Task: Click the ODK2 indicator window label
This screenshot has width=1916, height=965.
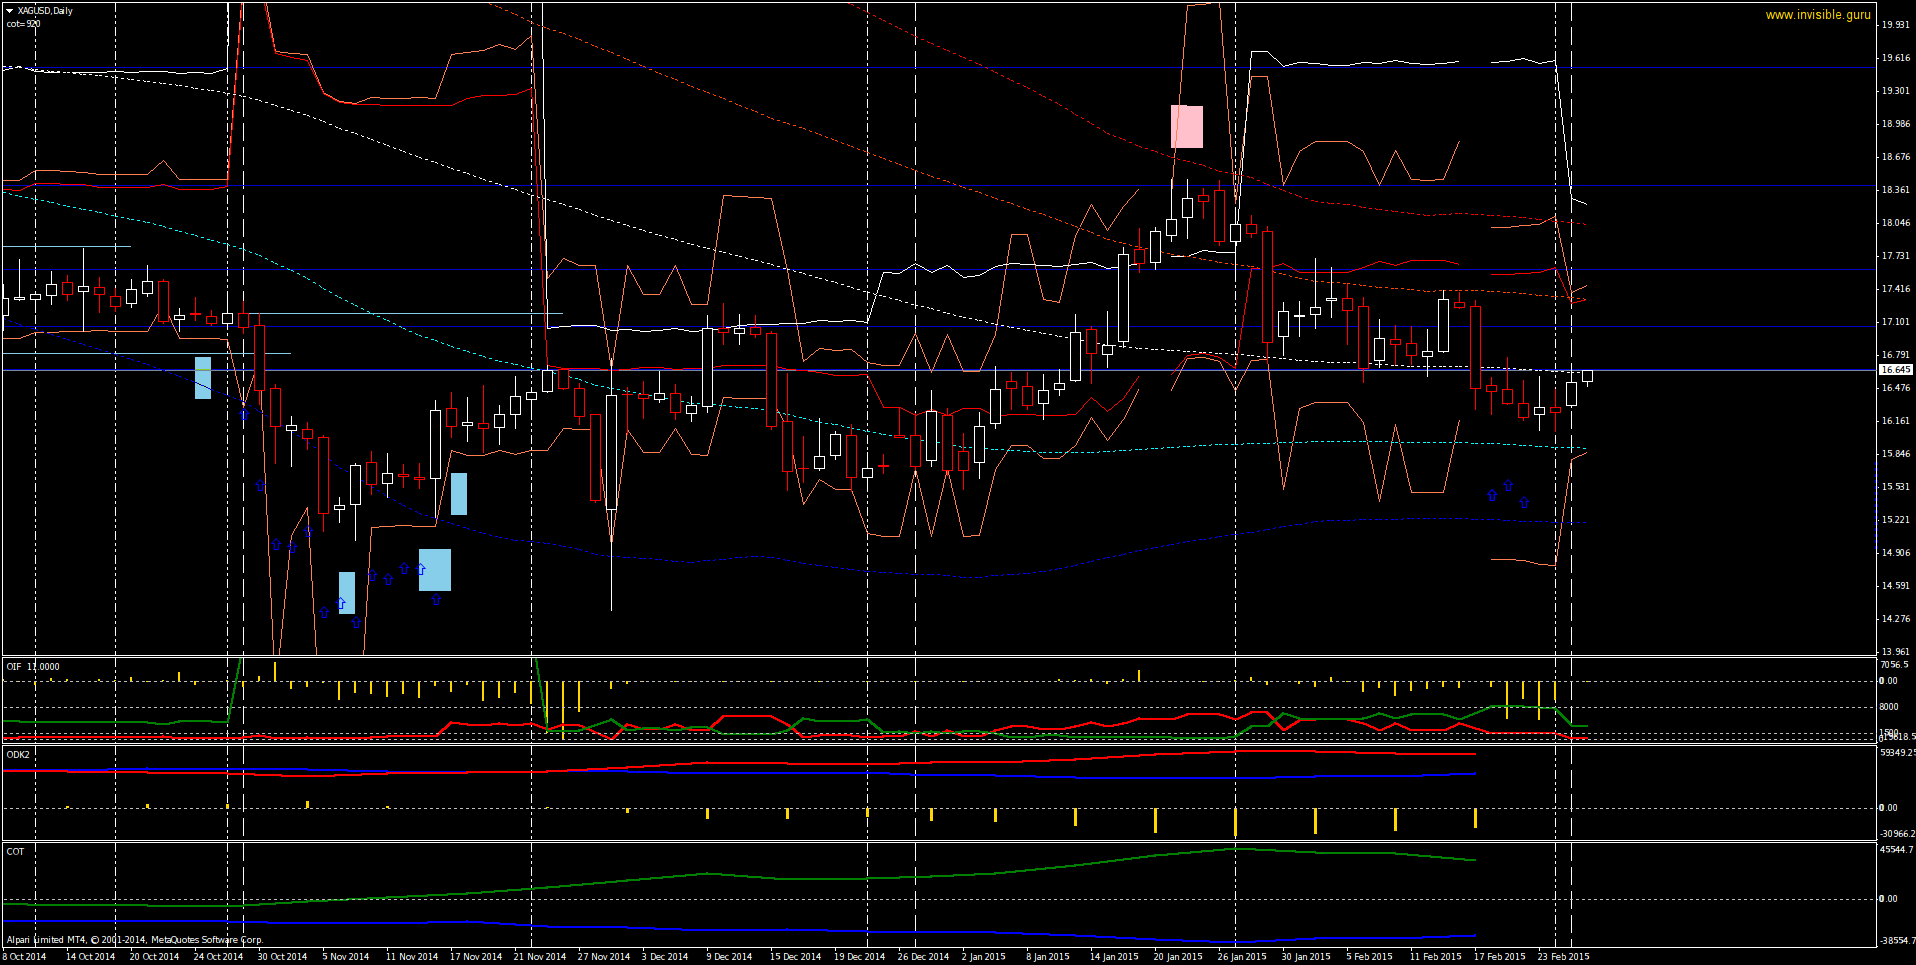Action: click(18, 755)
